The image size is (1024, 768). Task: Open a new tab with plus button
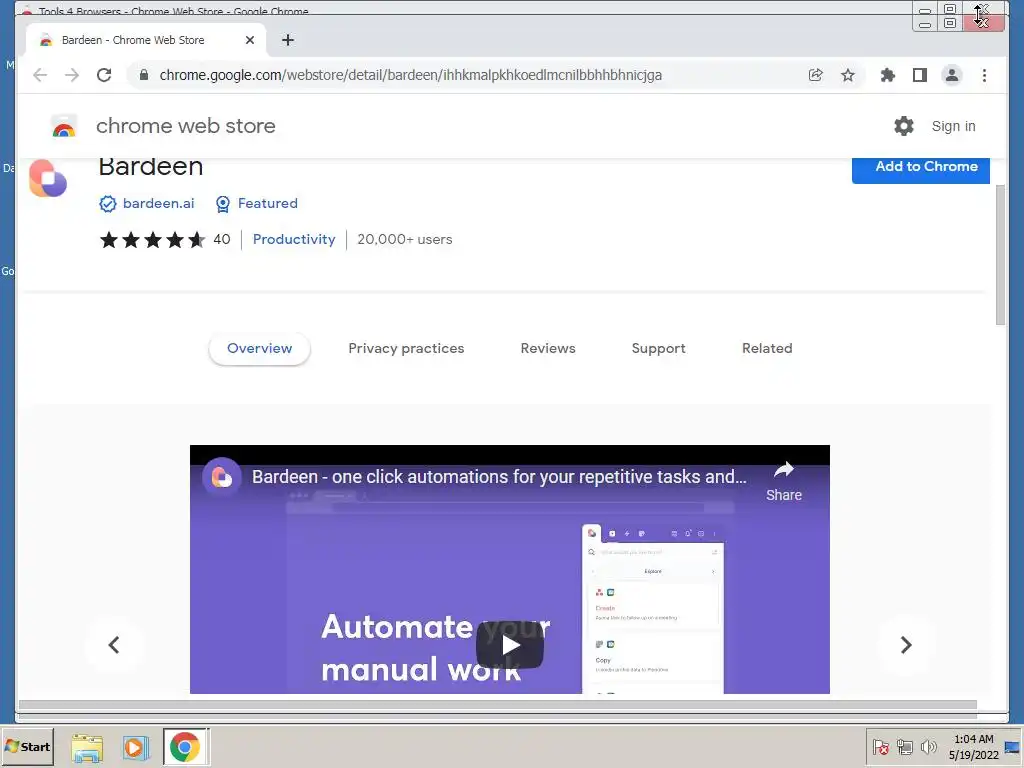pyautogui.click(x=287, y=40)
